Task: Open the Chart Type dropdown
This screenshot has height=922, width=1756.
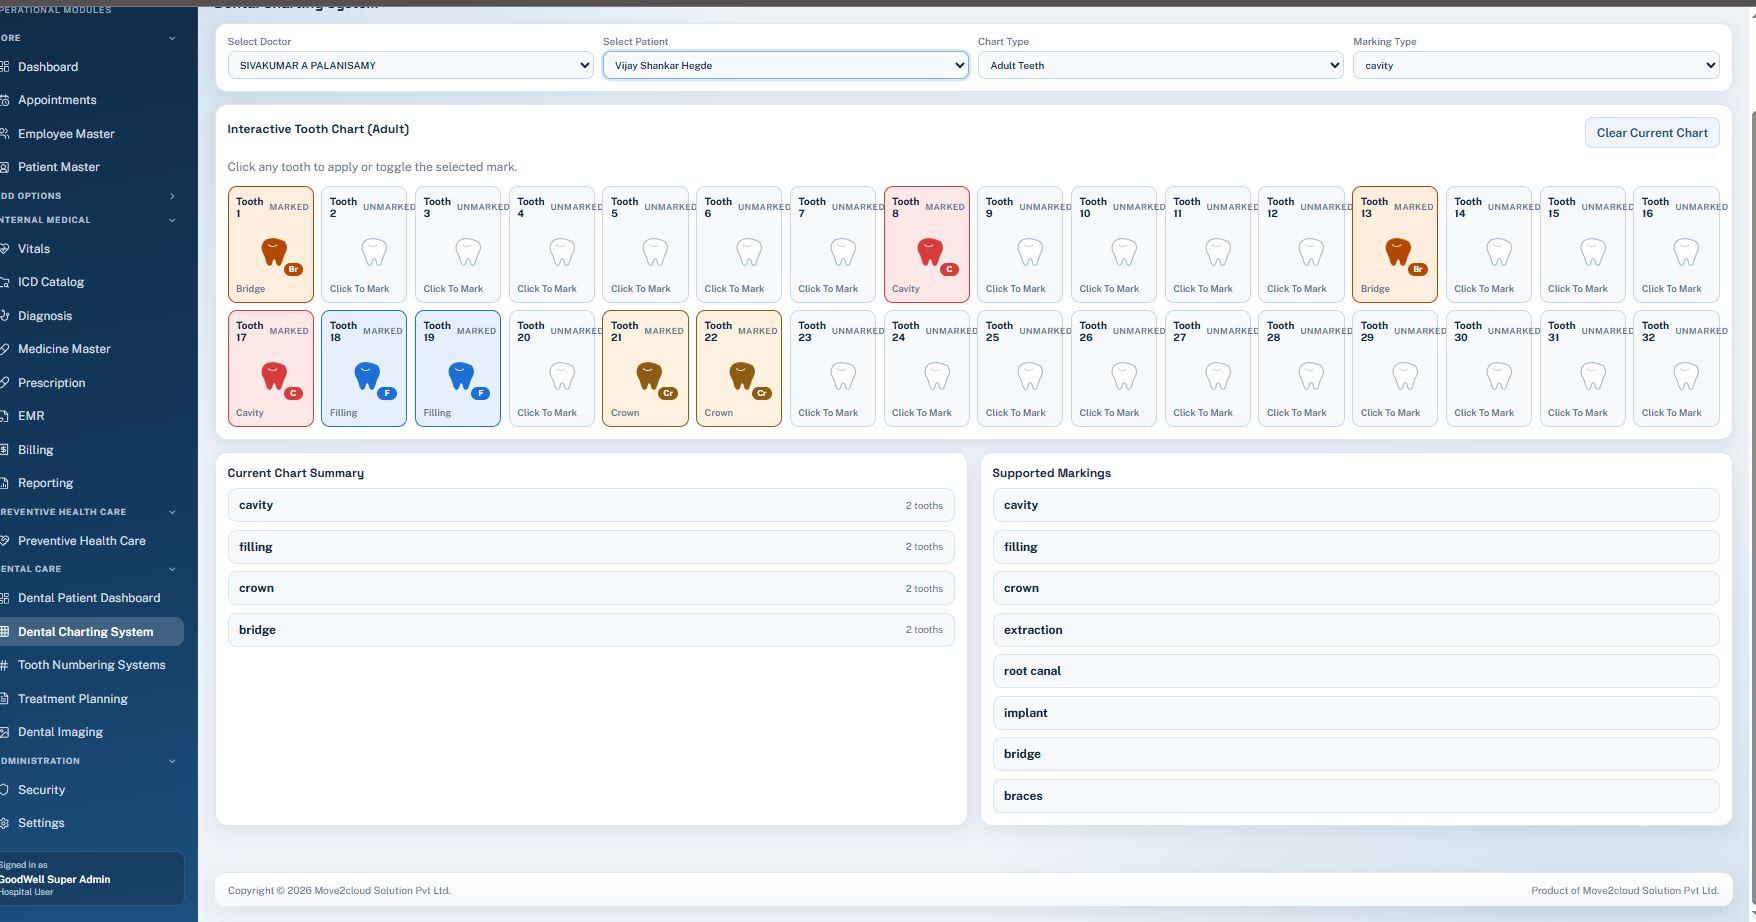Action: (1160, 65)
